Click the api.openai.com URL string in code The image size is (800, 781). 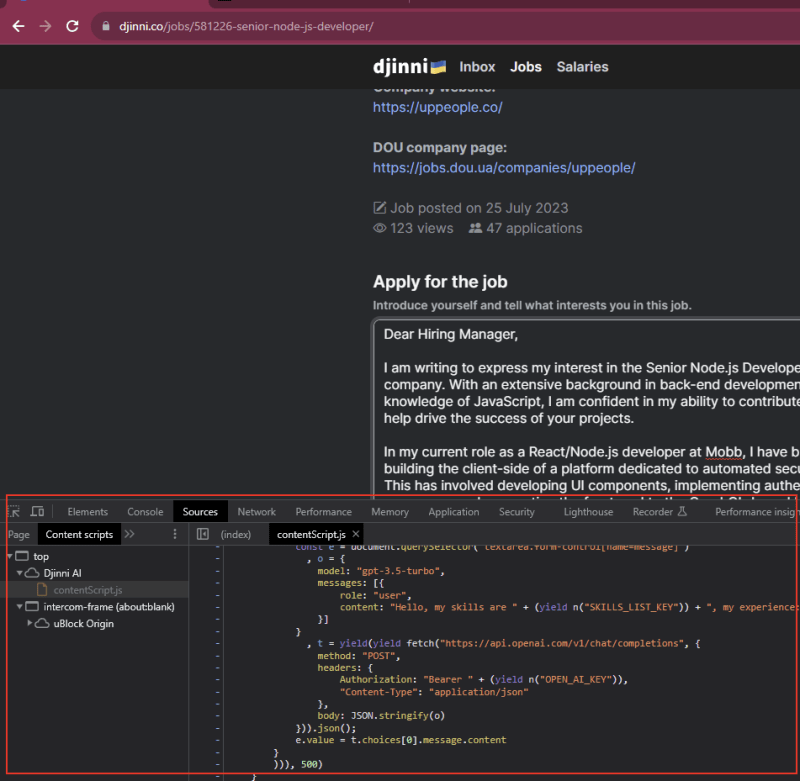(x=560, y=643)
